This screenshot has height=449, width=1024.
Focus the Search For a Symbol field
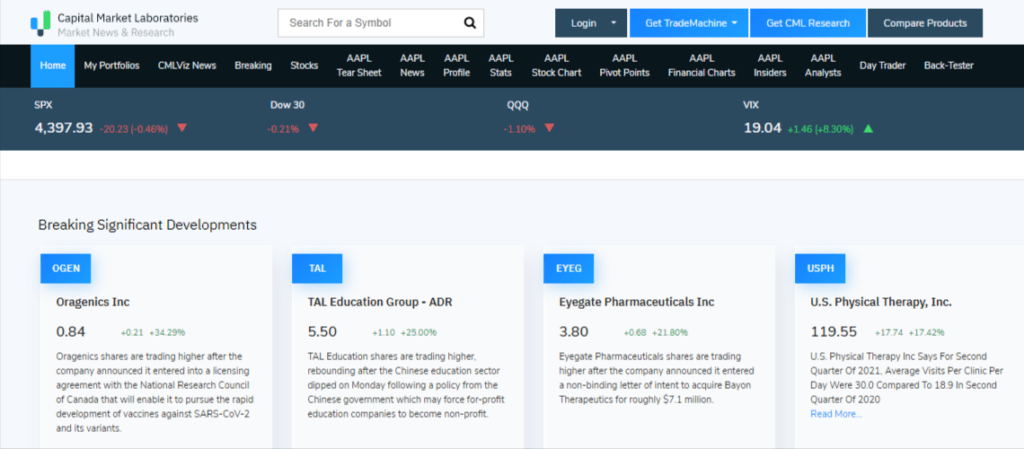pos(381,23)
